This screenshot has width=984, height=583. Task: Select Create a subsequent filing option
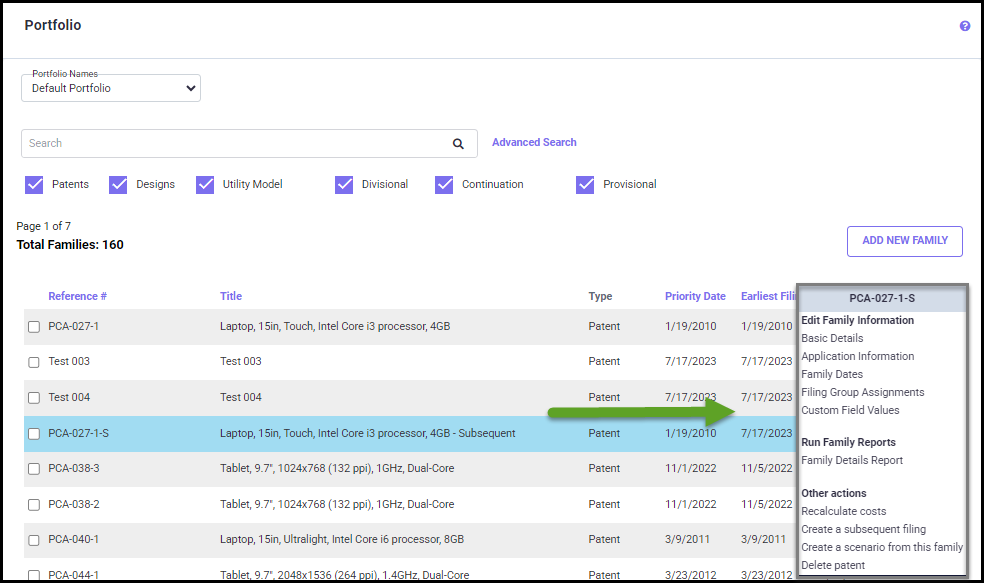pos(863,529)
